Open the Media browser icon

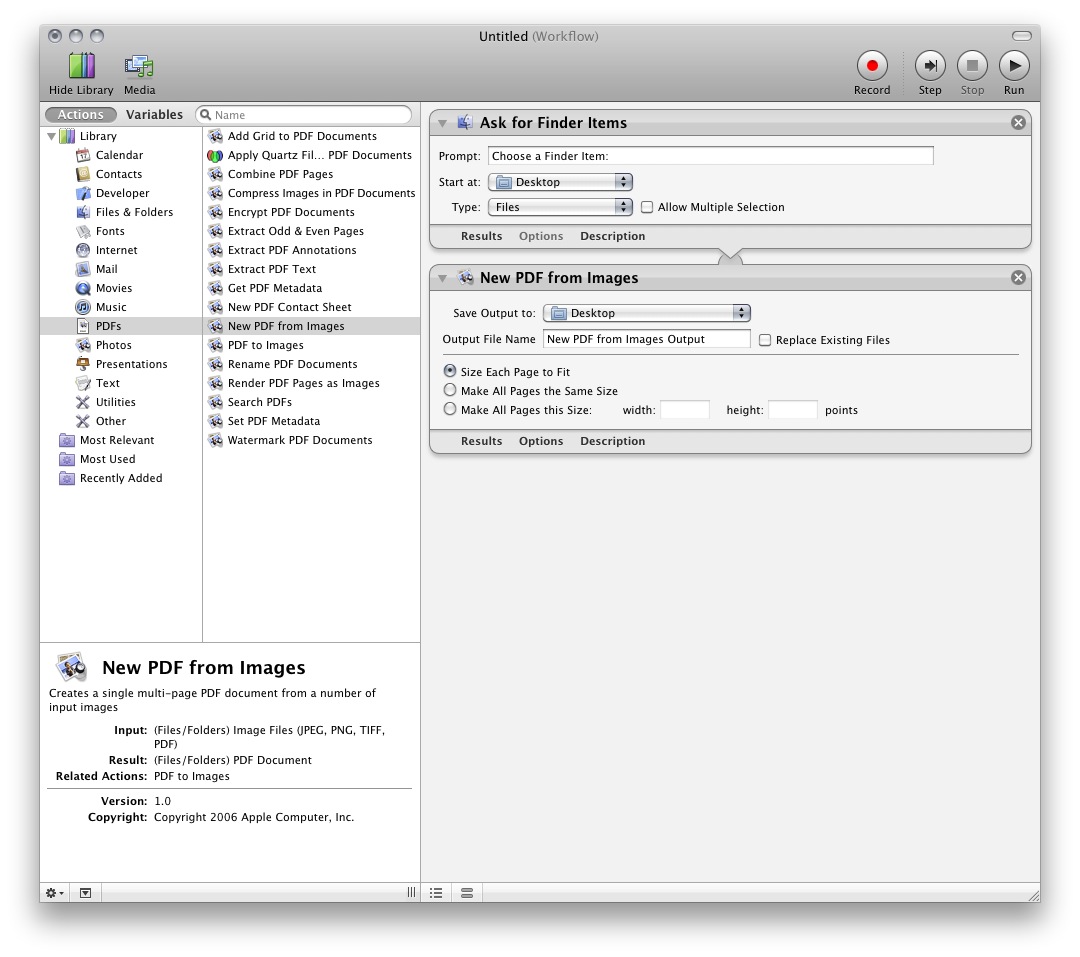tap(139, 67)
